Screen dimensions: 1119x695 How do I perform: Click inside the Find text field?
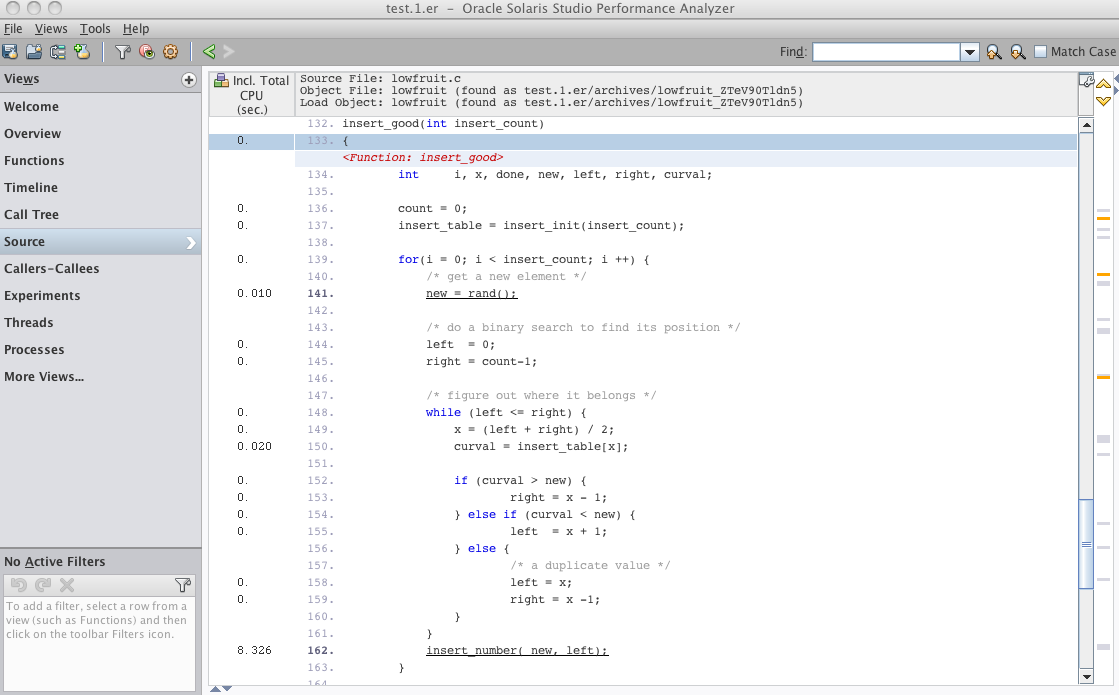[886, 52]
